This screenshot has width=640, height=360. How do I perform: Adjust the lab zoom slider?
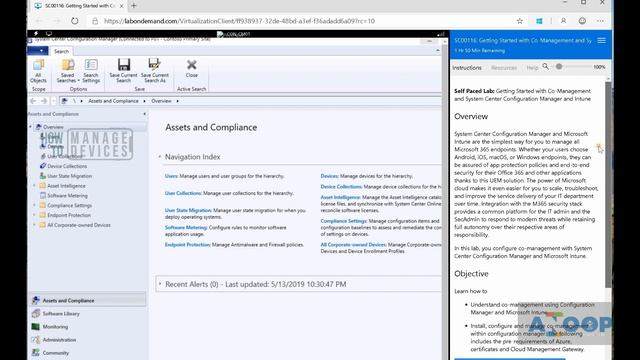coord(559,67)
